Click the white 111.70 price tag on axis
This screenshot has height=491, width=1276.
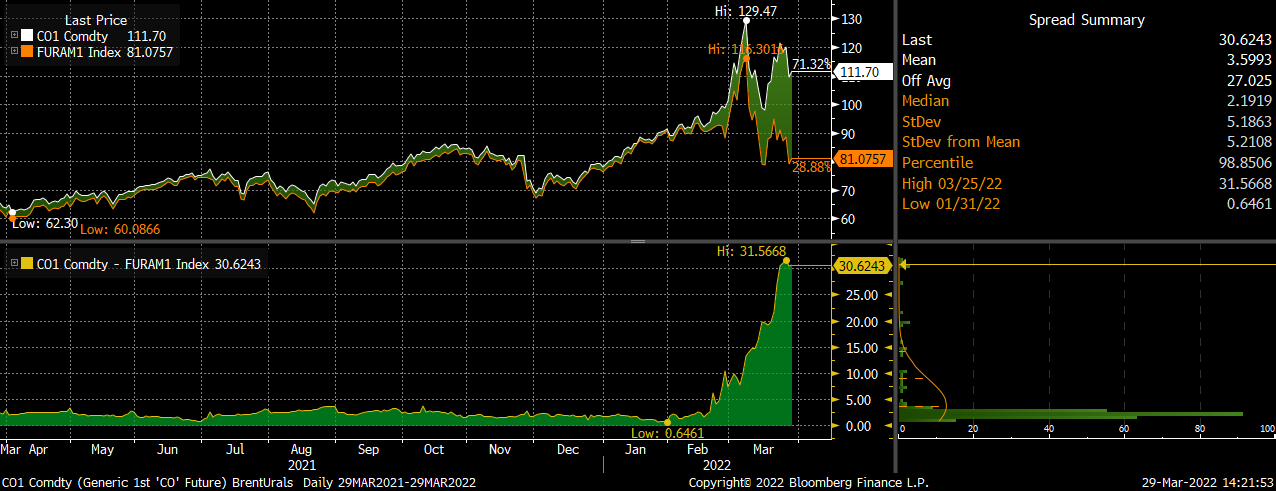pyautogui.click(x=856, y=72)
